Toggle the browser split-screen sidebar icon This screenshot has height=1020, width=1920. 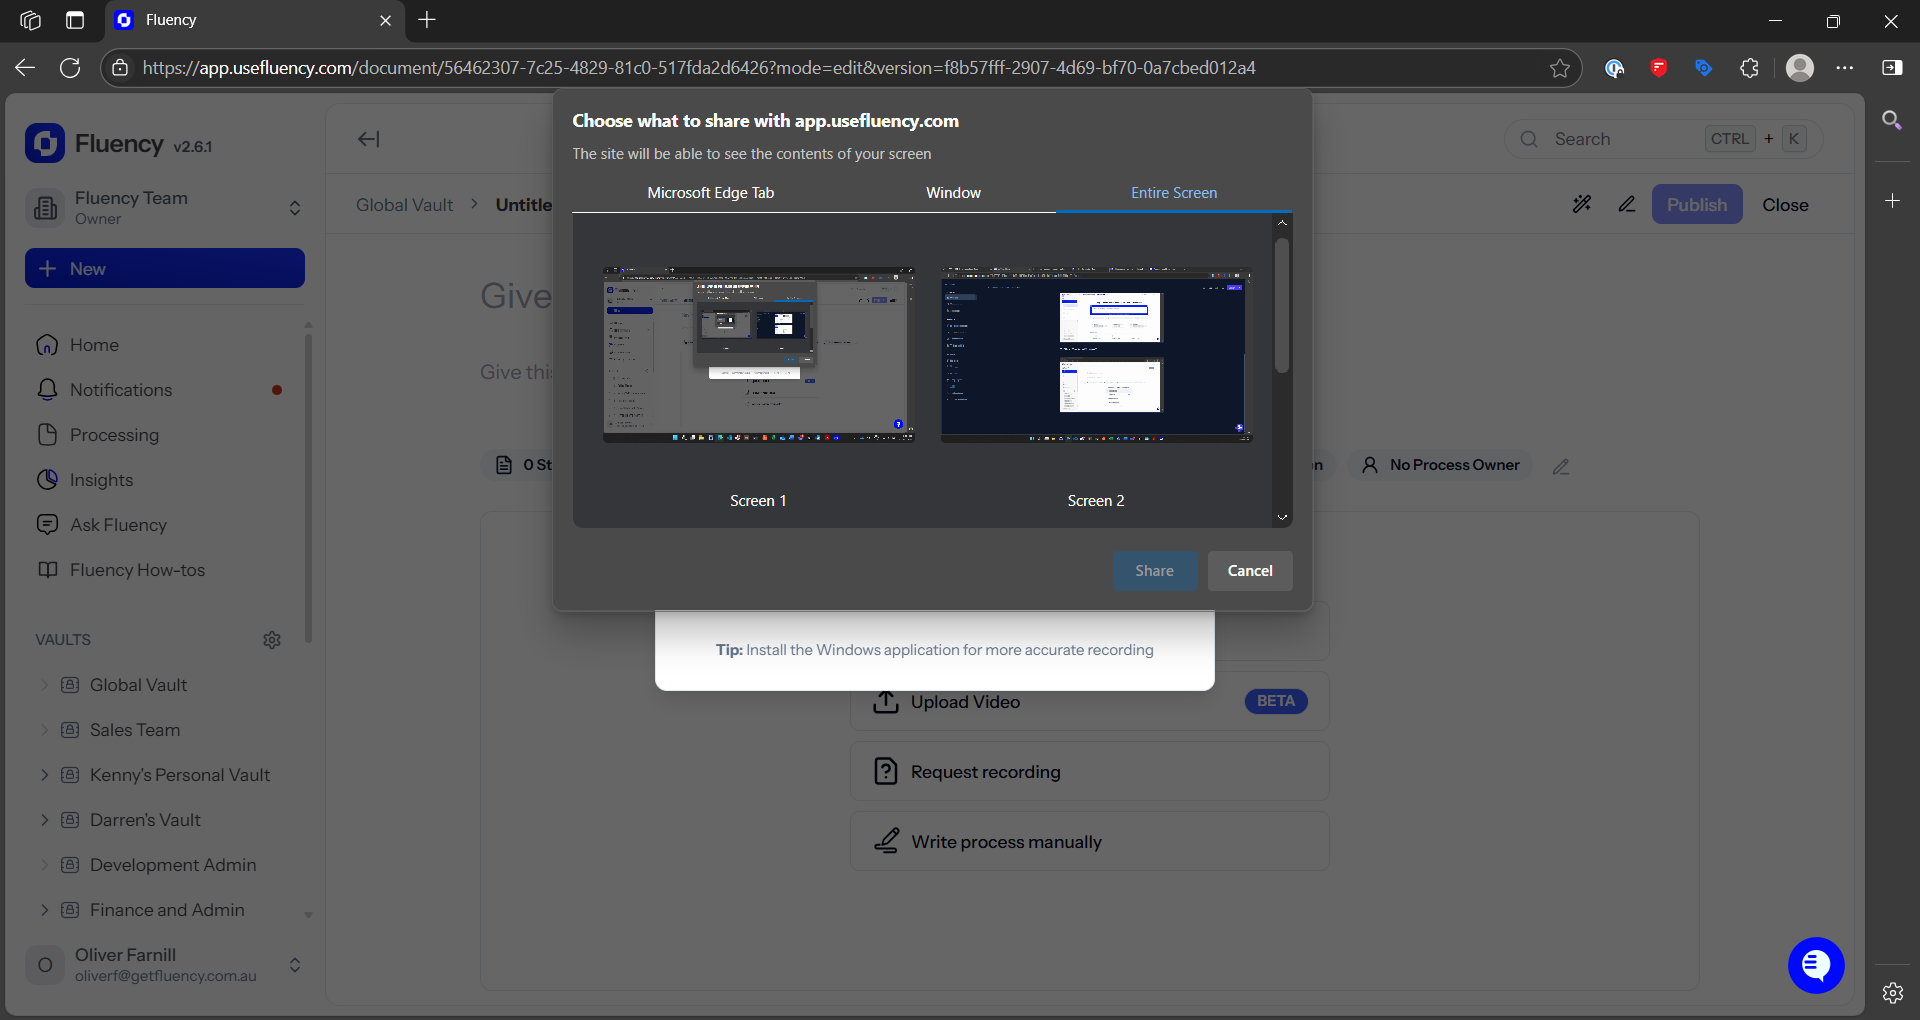pos(1892,68)
